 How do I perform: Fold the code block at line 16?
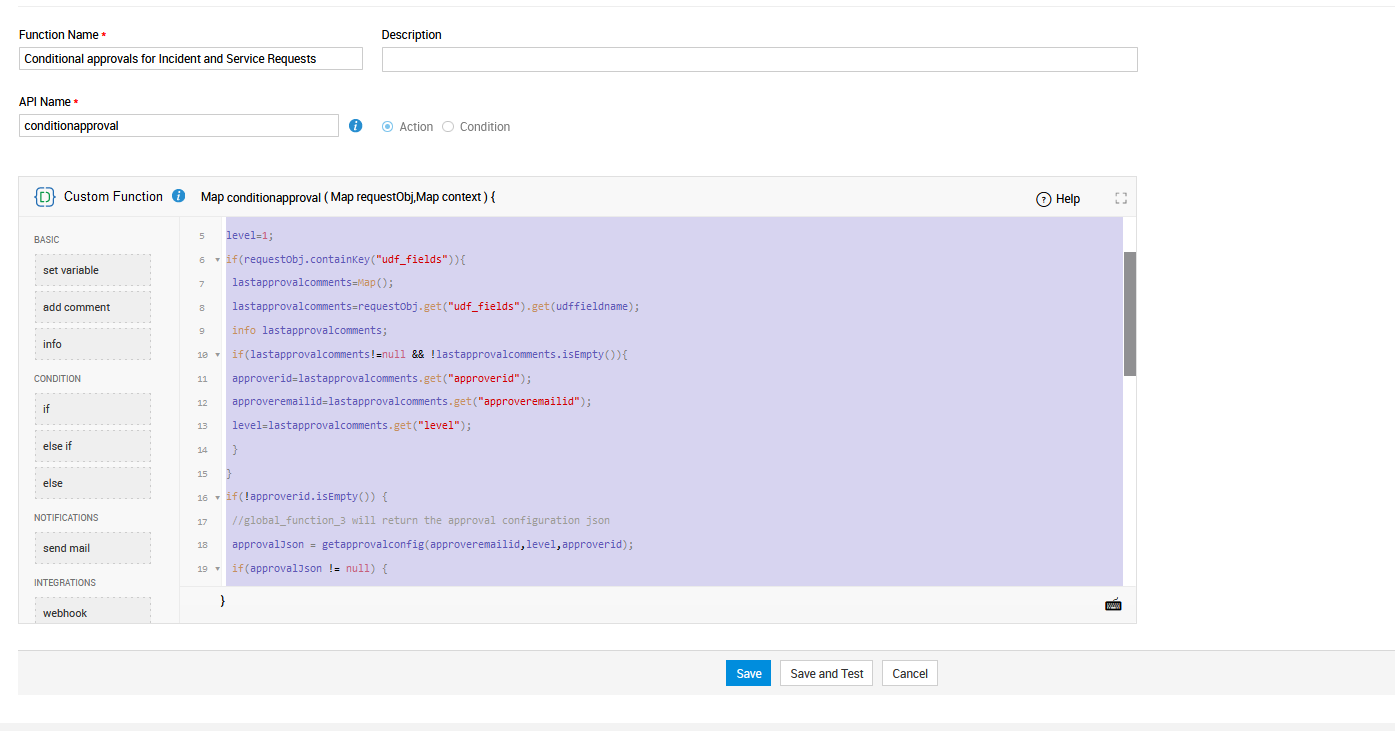point(218,497)
